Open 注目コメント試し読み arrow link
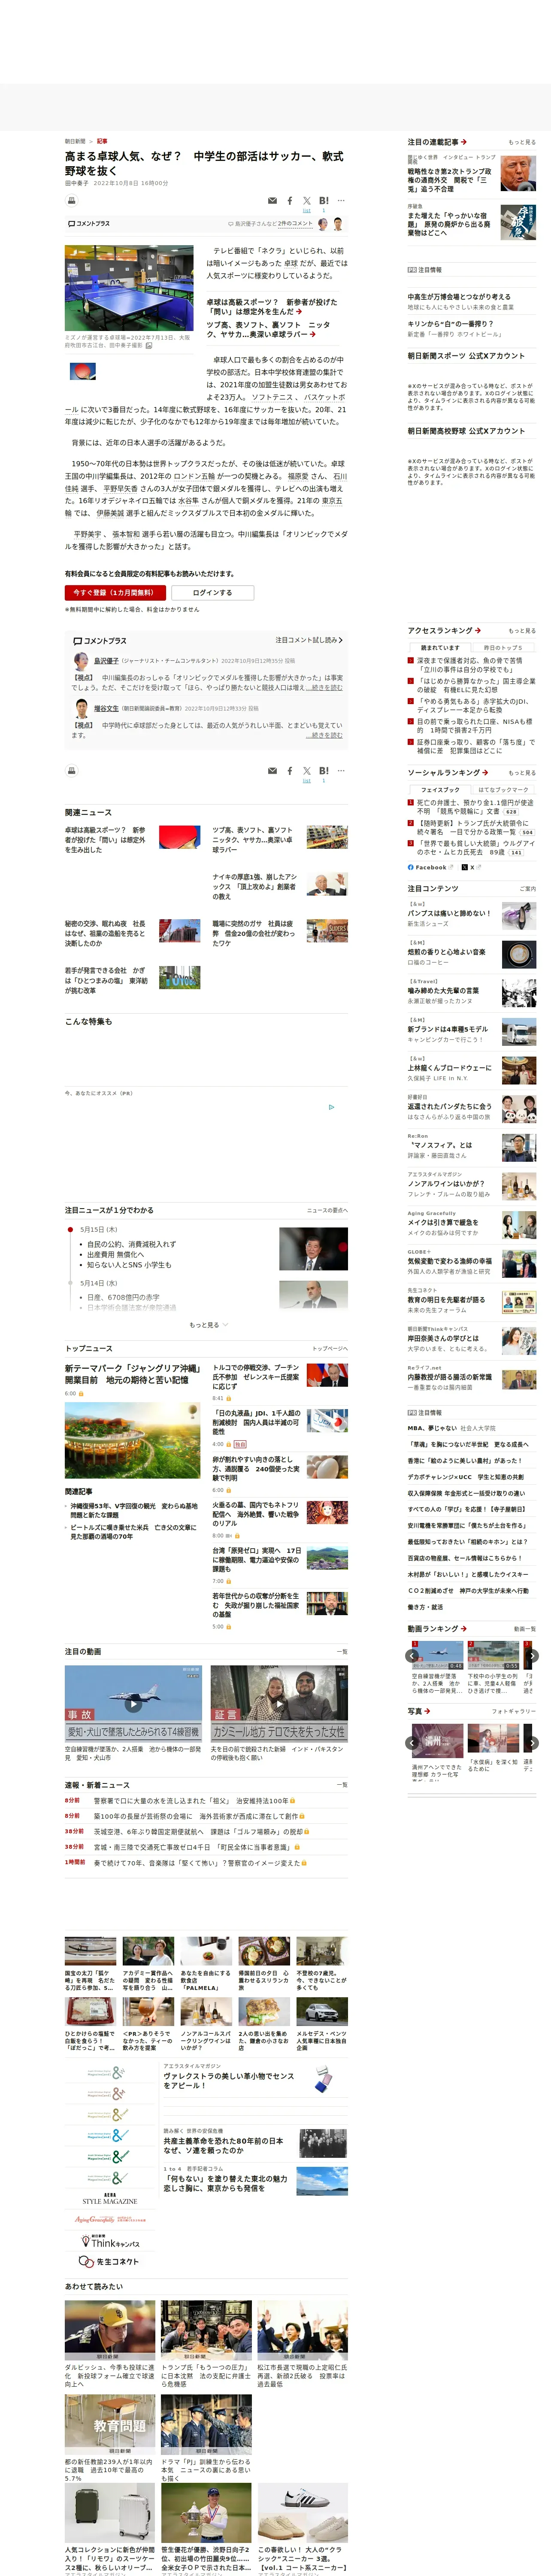This screenshot has width=551, height=2576. [x=309, y=640]
